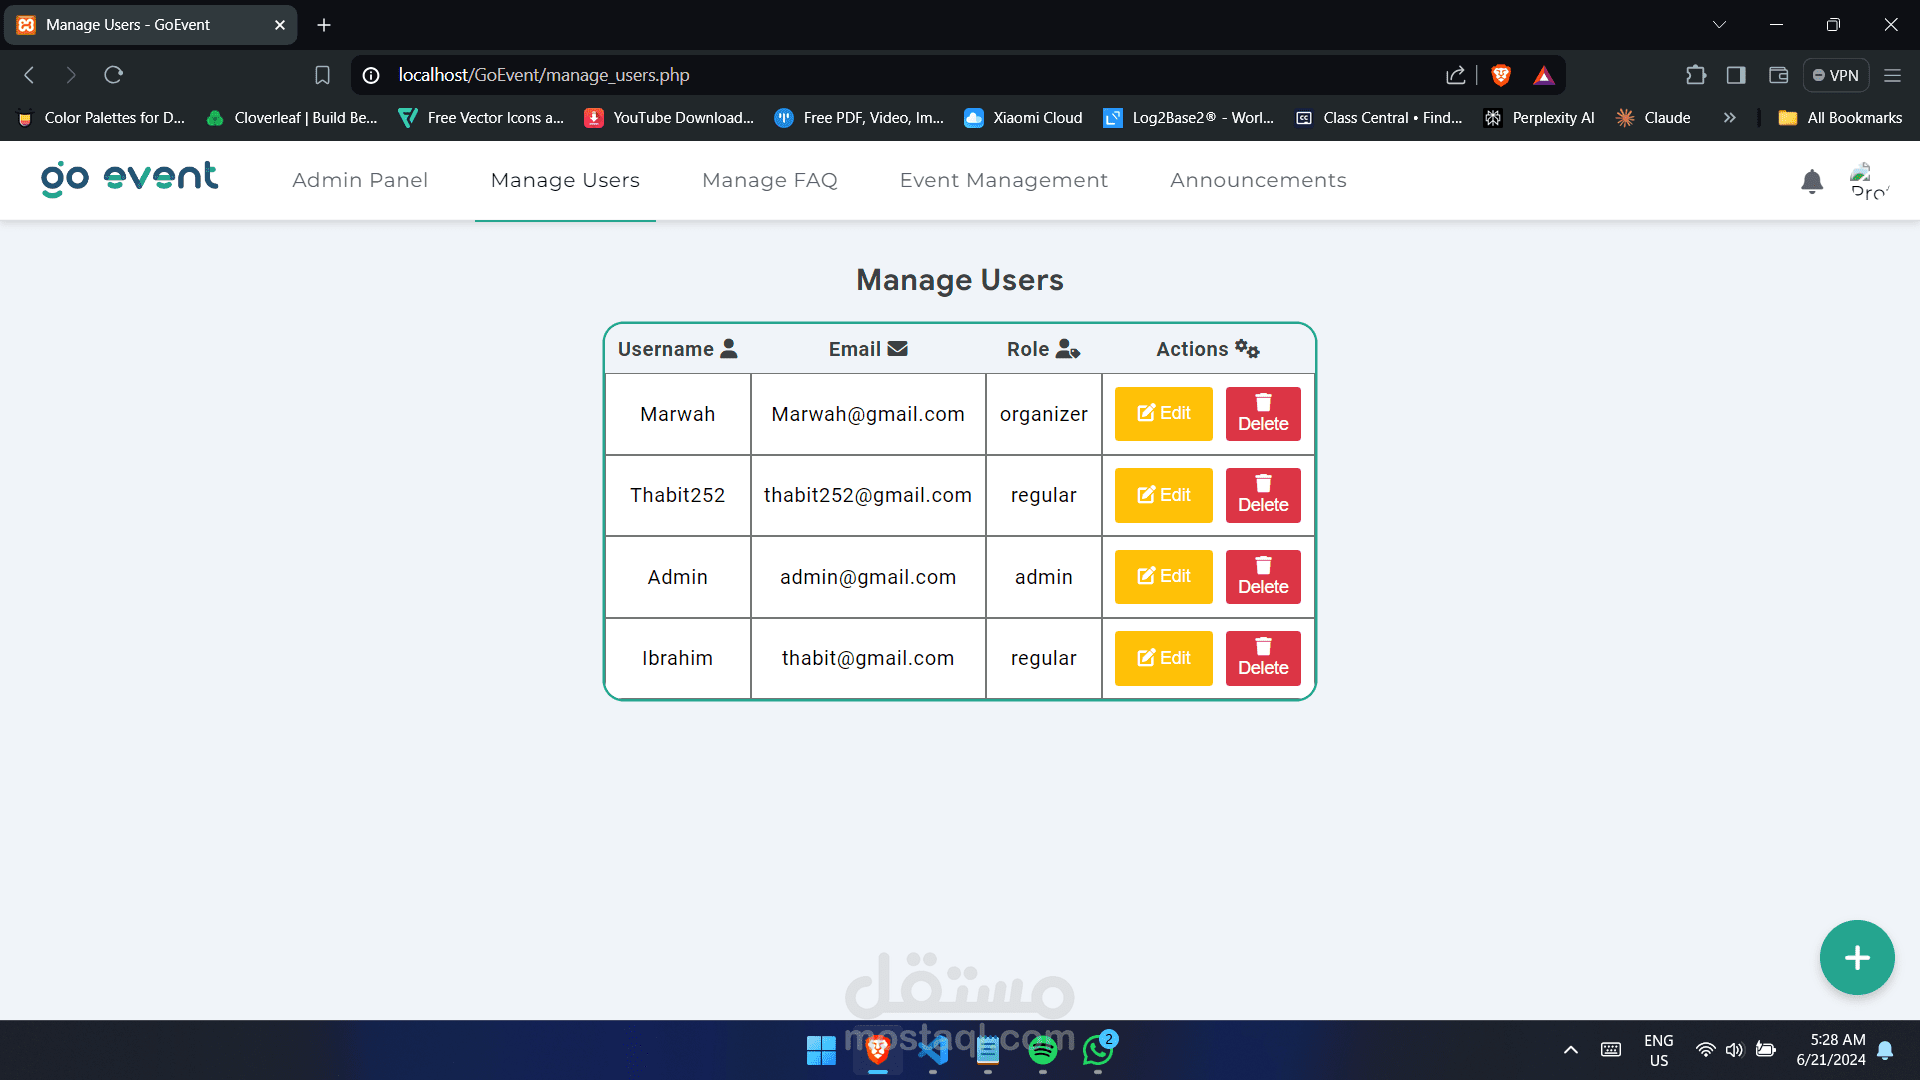The height and width of the screenshot is (1080, 1920).
Task: Open the browser extensions puzzle icon
Action: coord(1695,75)
